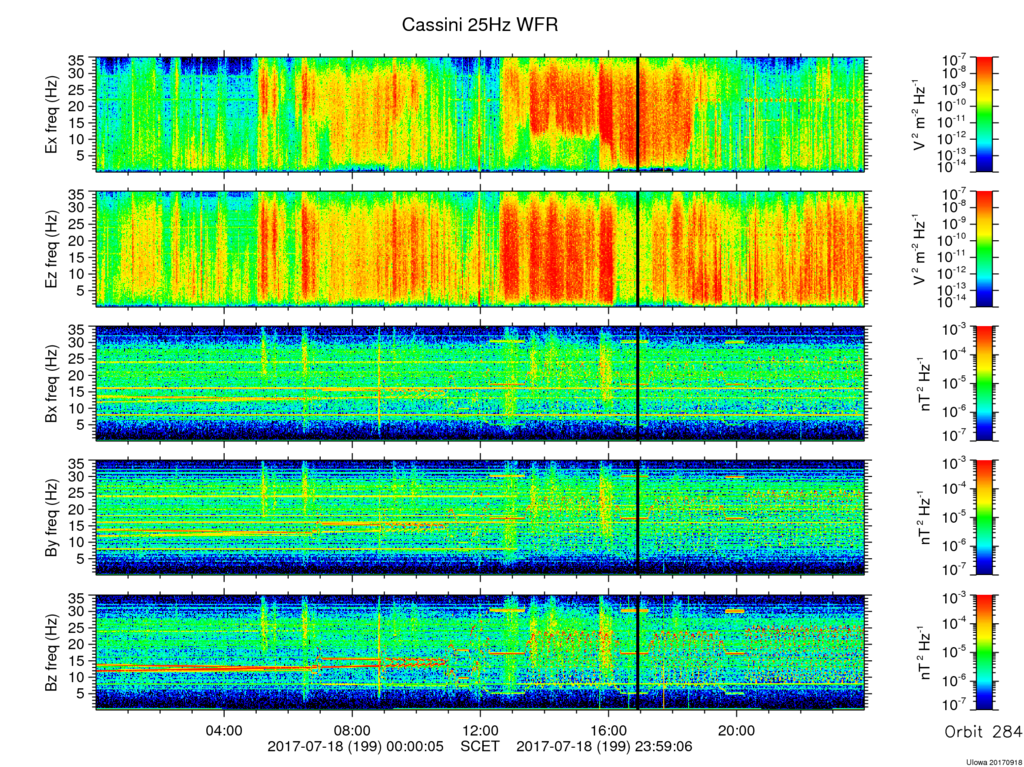Screen dimensions: 1024x767
Task: Click the "Cassini 25Hz WFR" plot title
Action: coord(480,25)
